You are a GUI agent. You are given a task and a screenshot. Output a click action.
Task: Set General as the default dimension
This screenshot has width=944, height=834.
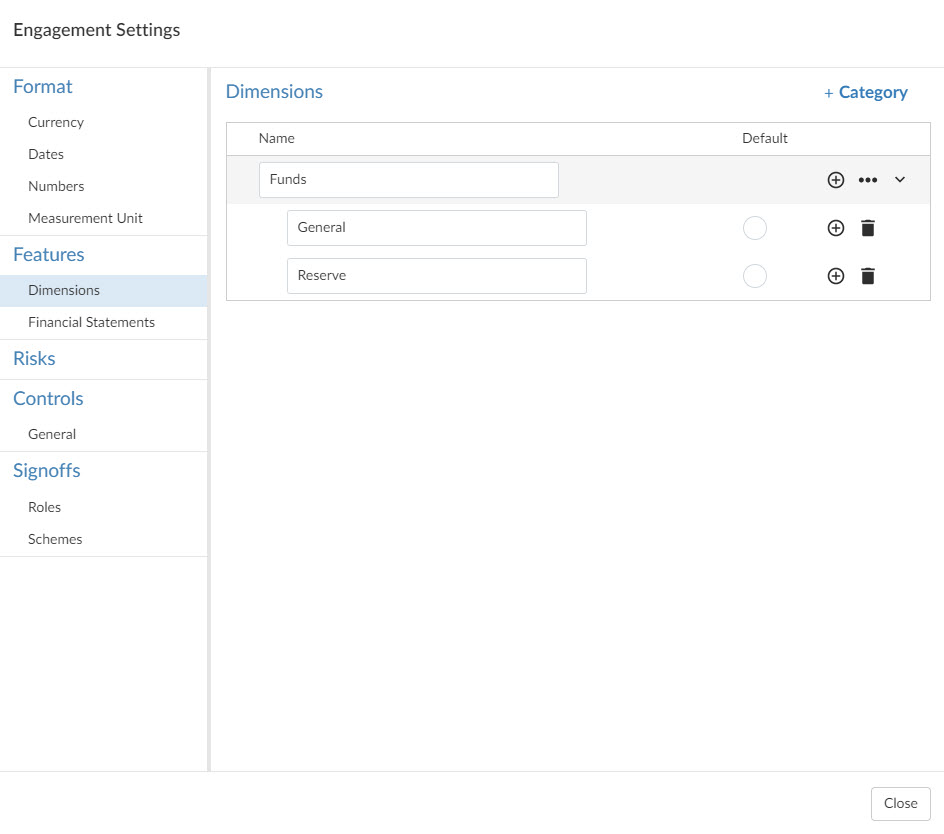click(x=755, y=228)
